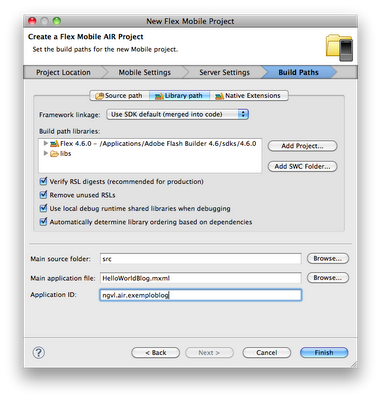Focus the Main application file field
The width and height of the screenshot is (381, 400).
[x=201, y=278]
